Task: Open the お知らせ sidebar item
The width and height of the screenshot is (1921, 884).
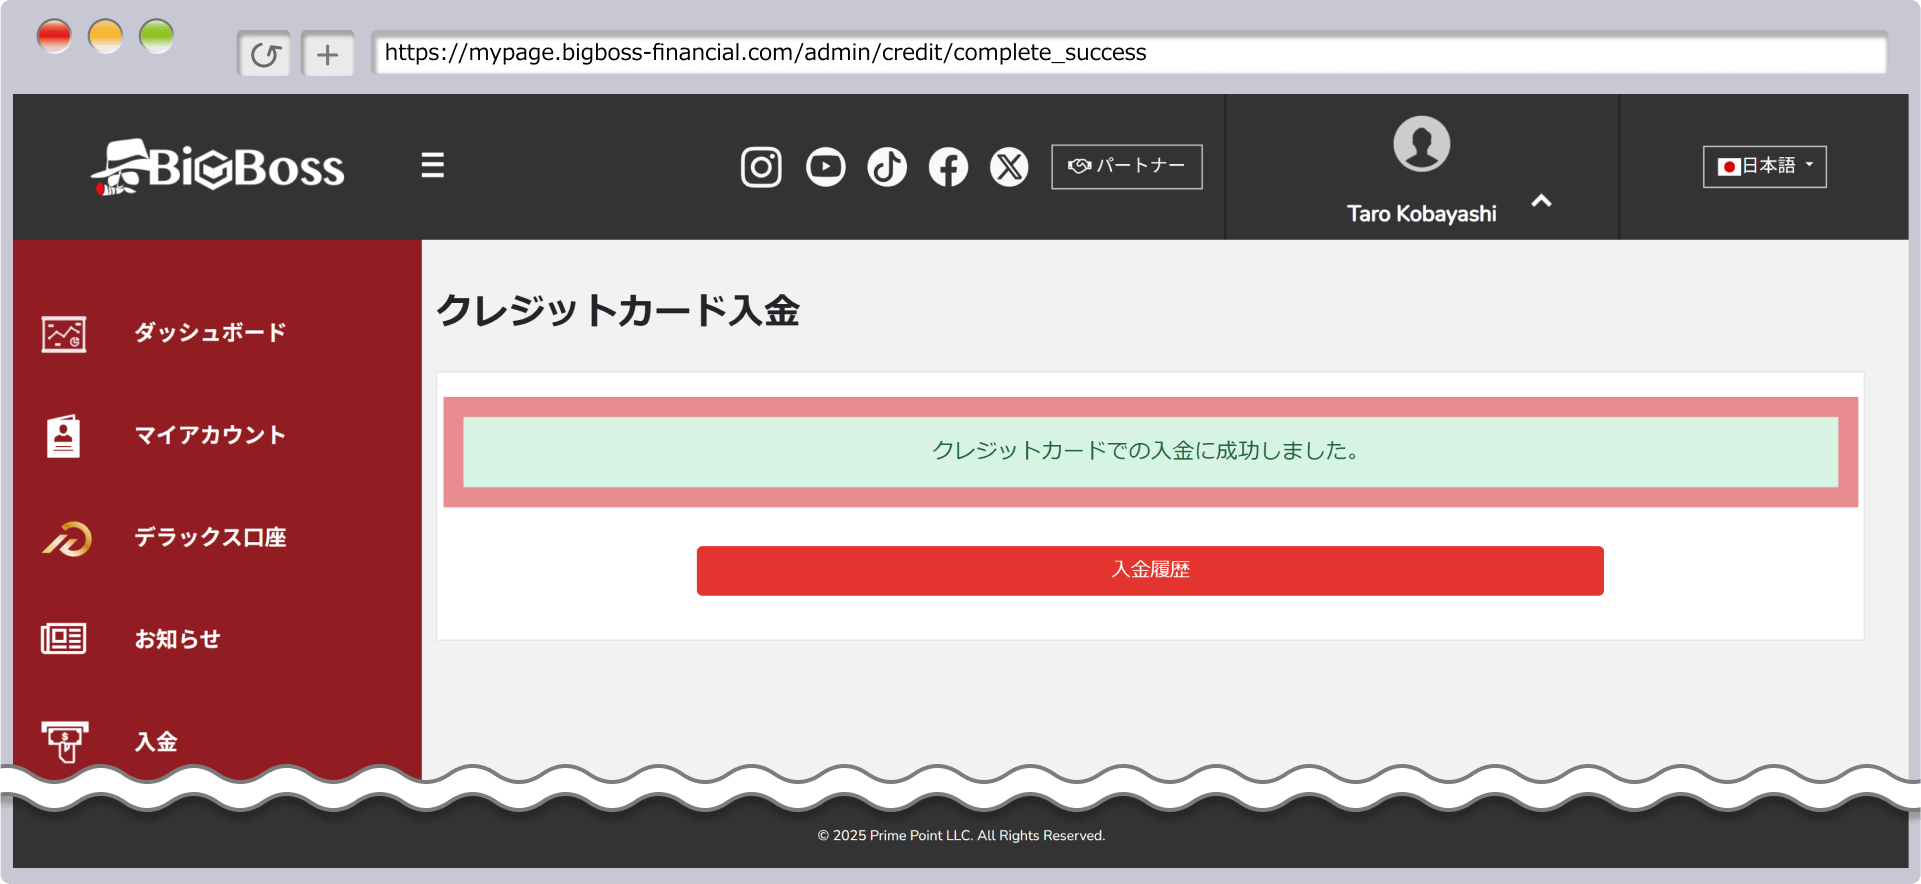Action: [x=177, y=639]
